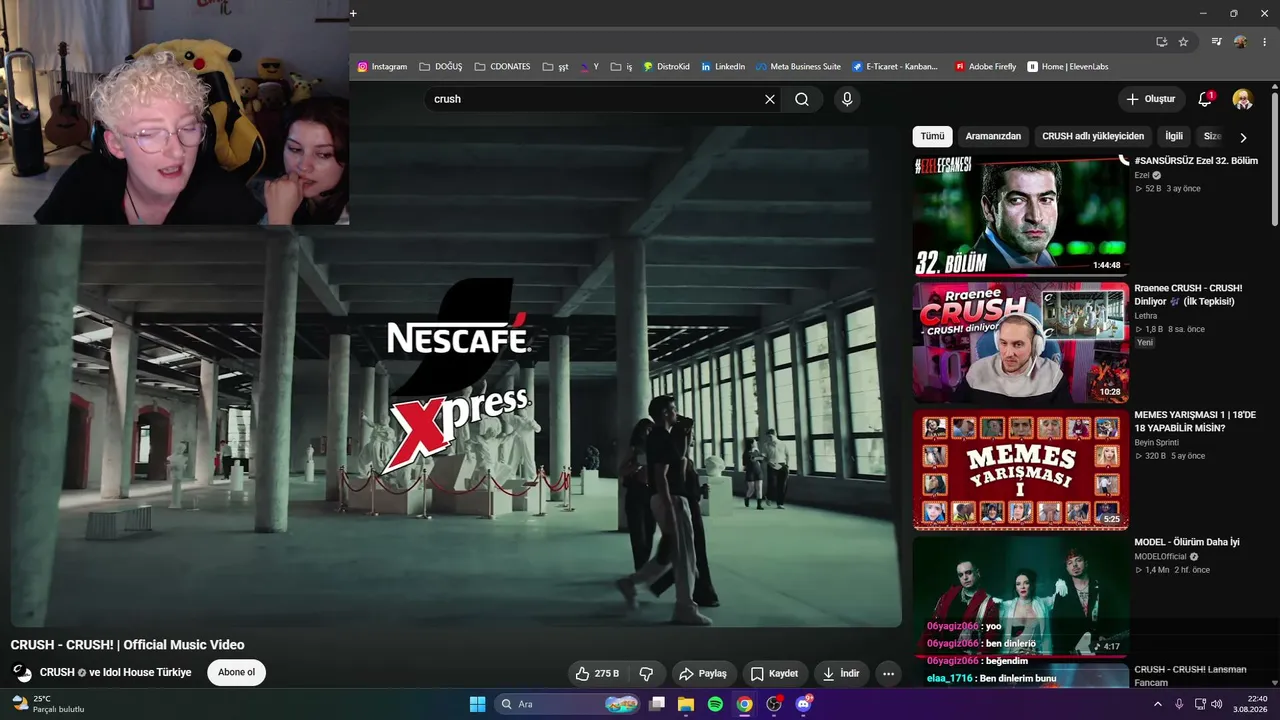This screenshot has height=720, width=1280.
Task: Like the CRUSH music video
Action: (597, 674)
